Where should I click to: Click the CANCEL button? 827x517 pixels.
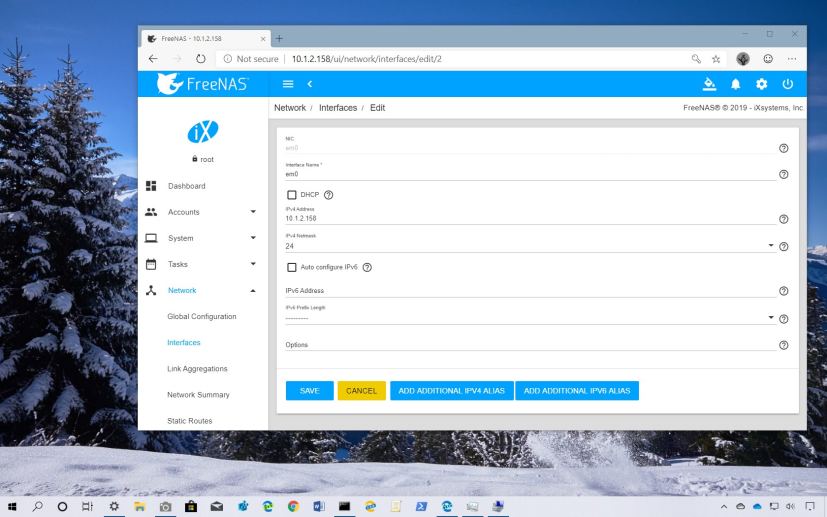pos(361,390)
